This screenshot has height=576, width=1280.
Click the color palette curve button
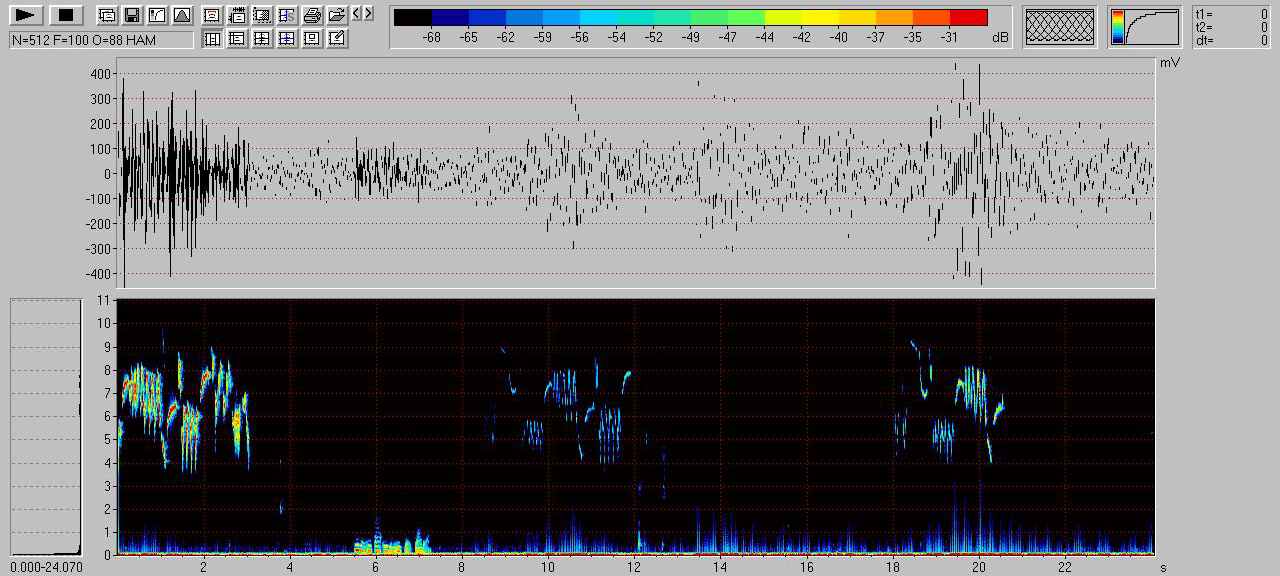click(1144, 27)
